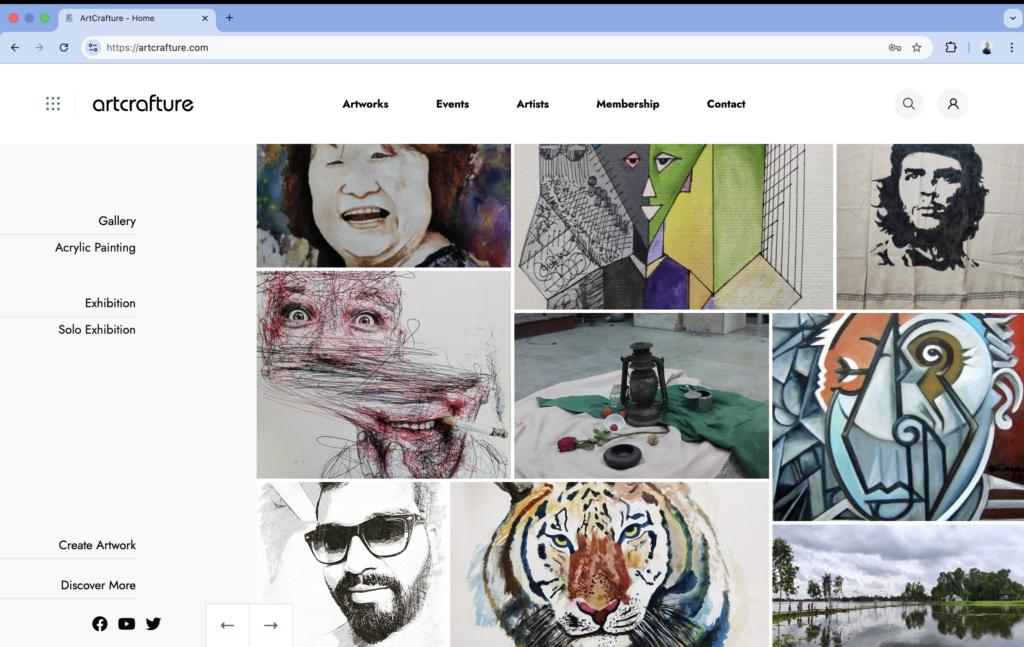Go to previous slide with left arrow
The width and height of the screenshot is (1024, 647).
point(227,625)
